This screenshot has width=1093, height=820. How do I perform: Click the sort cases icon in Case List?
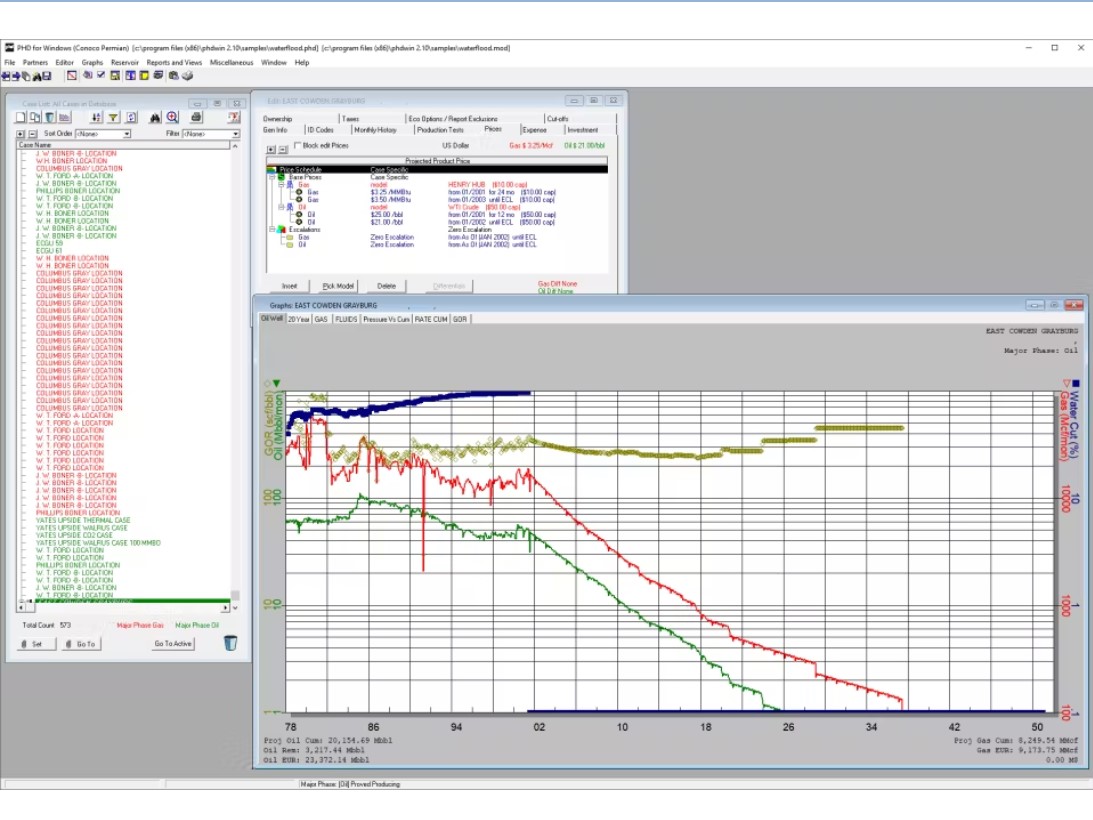(x=97, y=118)
